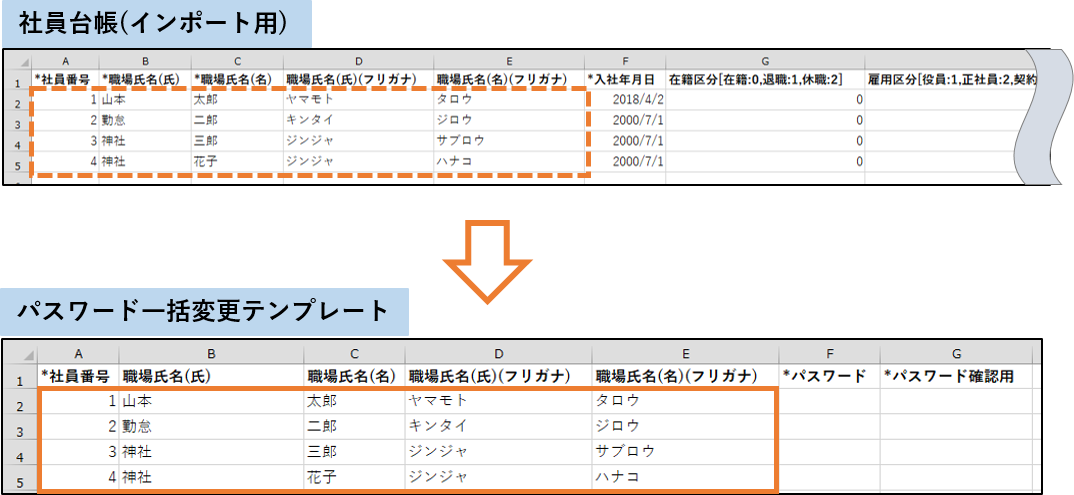The height and width of the screenshot is (495, 1074).
Task: Click column D header in the password template
Action: (x=497, y=353)
